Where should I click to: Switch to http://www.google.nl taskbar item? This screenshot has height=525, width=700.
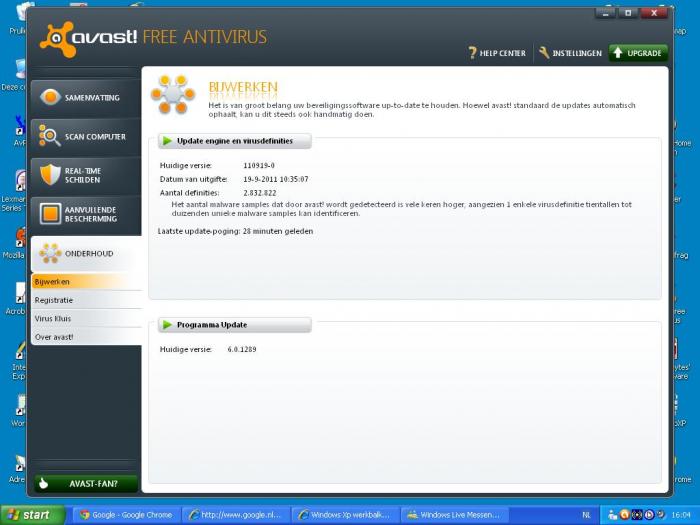click(236, 515)
